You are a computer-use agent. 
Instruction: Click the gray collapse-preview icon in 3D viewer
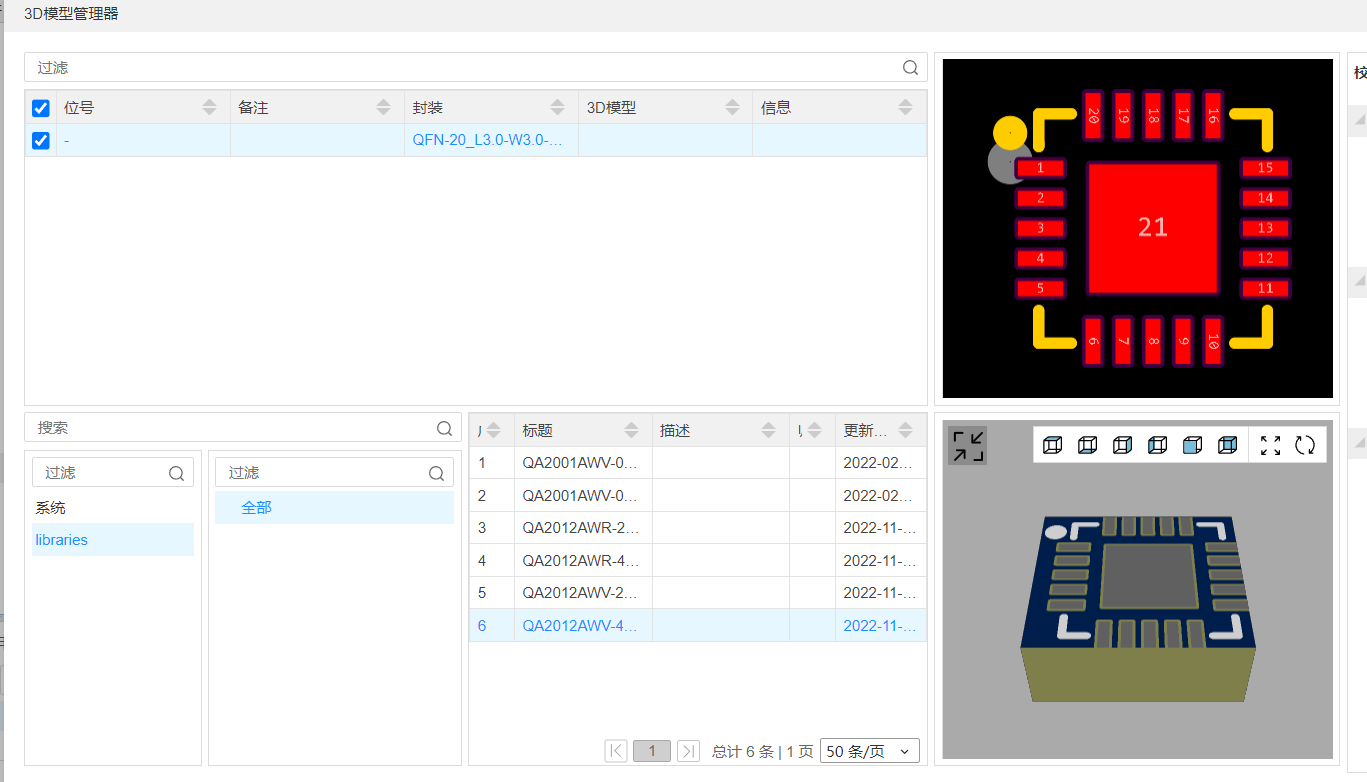point(967,446)
